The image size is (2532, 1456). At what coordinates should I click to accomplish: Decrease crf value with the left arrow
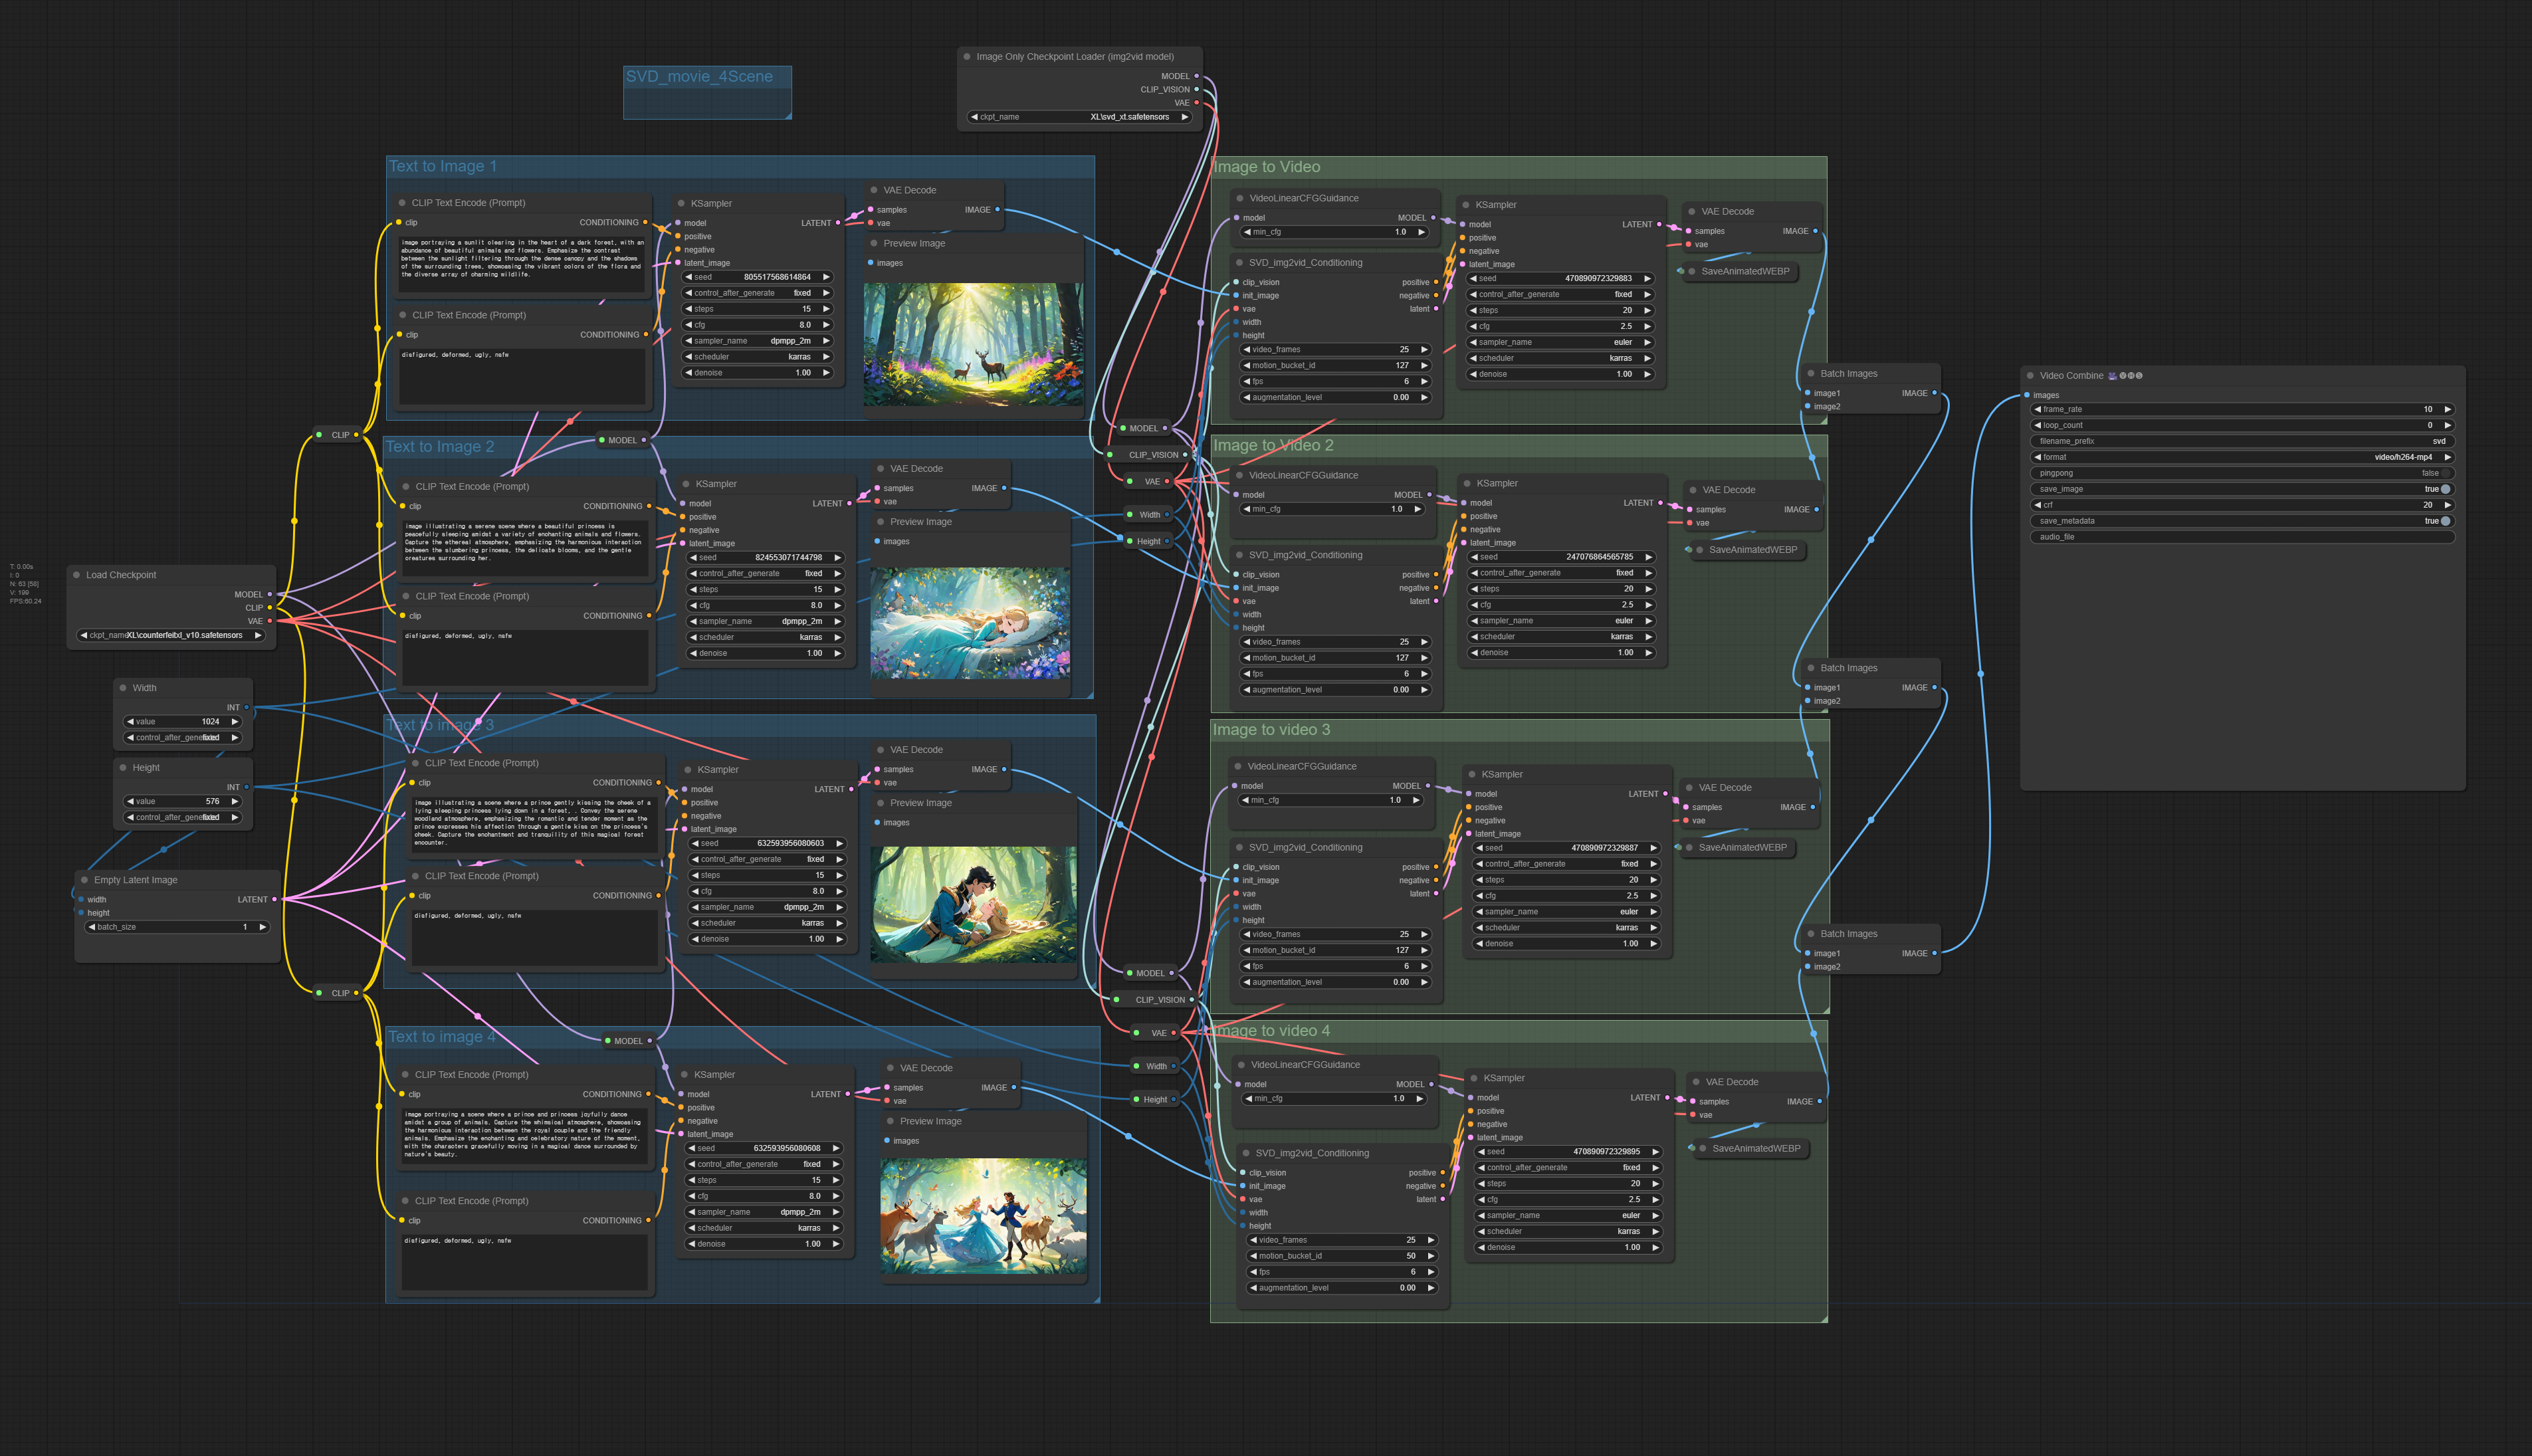2037,505
